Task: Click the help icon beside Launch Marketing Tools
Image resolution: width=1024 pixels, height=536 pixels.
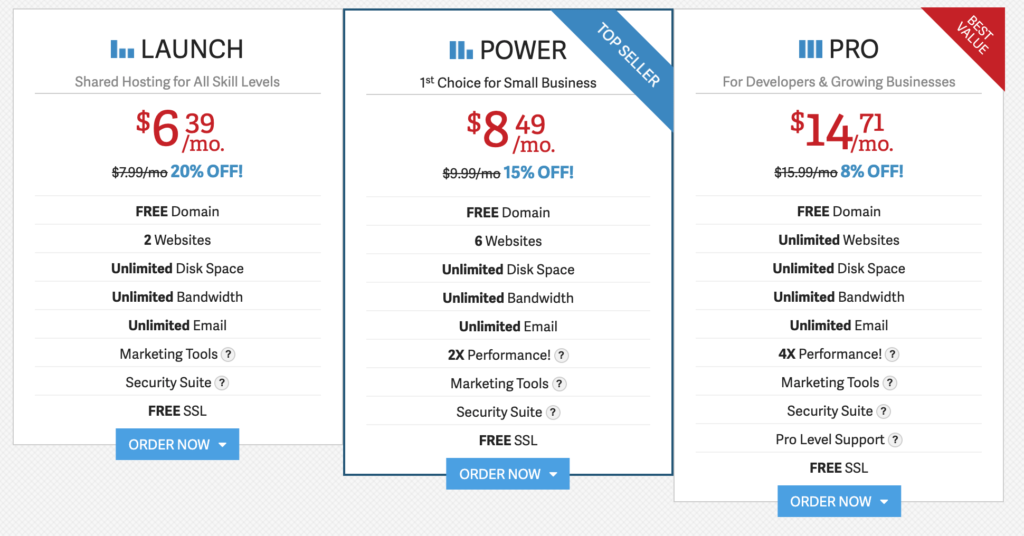Action: (229, 354)
